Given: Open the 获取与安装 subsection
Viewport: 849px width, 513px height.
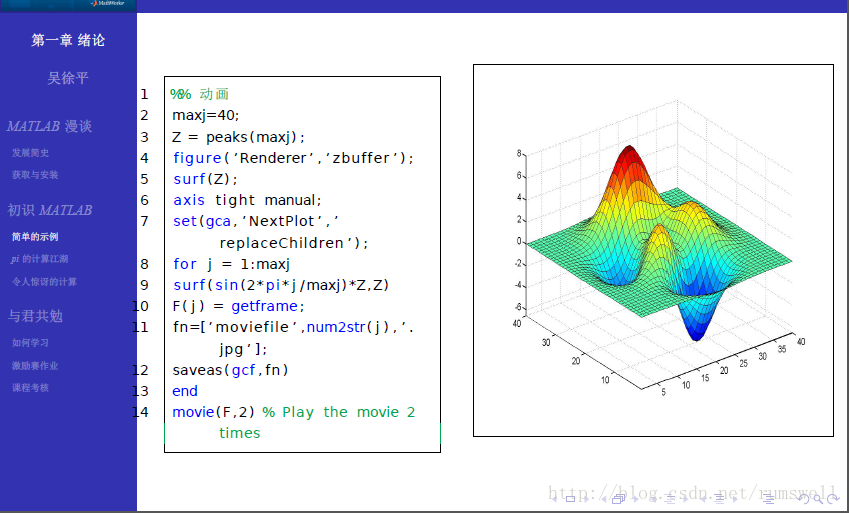Looking at the screenshot, I should [x=35, y=175].
